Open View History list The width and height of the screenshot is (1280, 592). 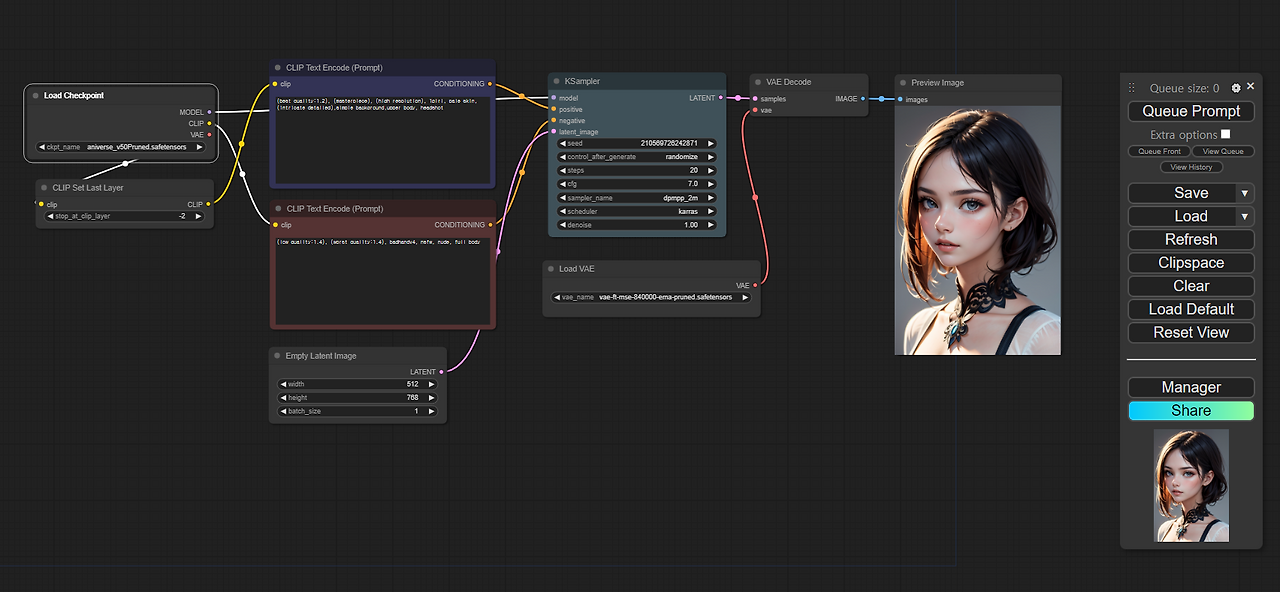coord(1191,167)
